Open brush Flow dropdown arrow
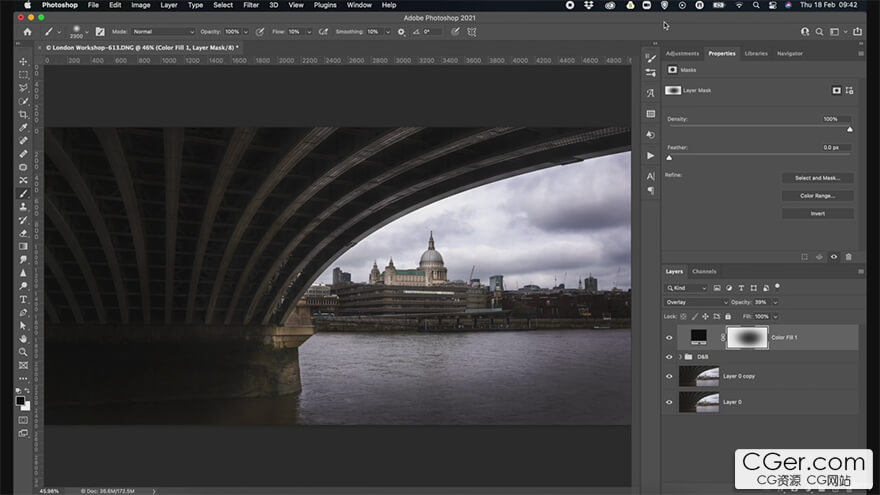The image size is (880, 495). point(309,32)
